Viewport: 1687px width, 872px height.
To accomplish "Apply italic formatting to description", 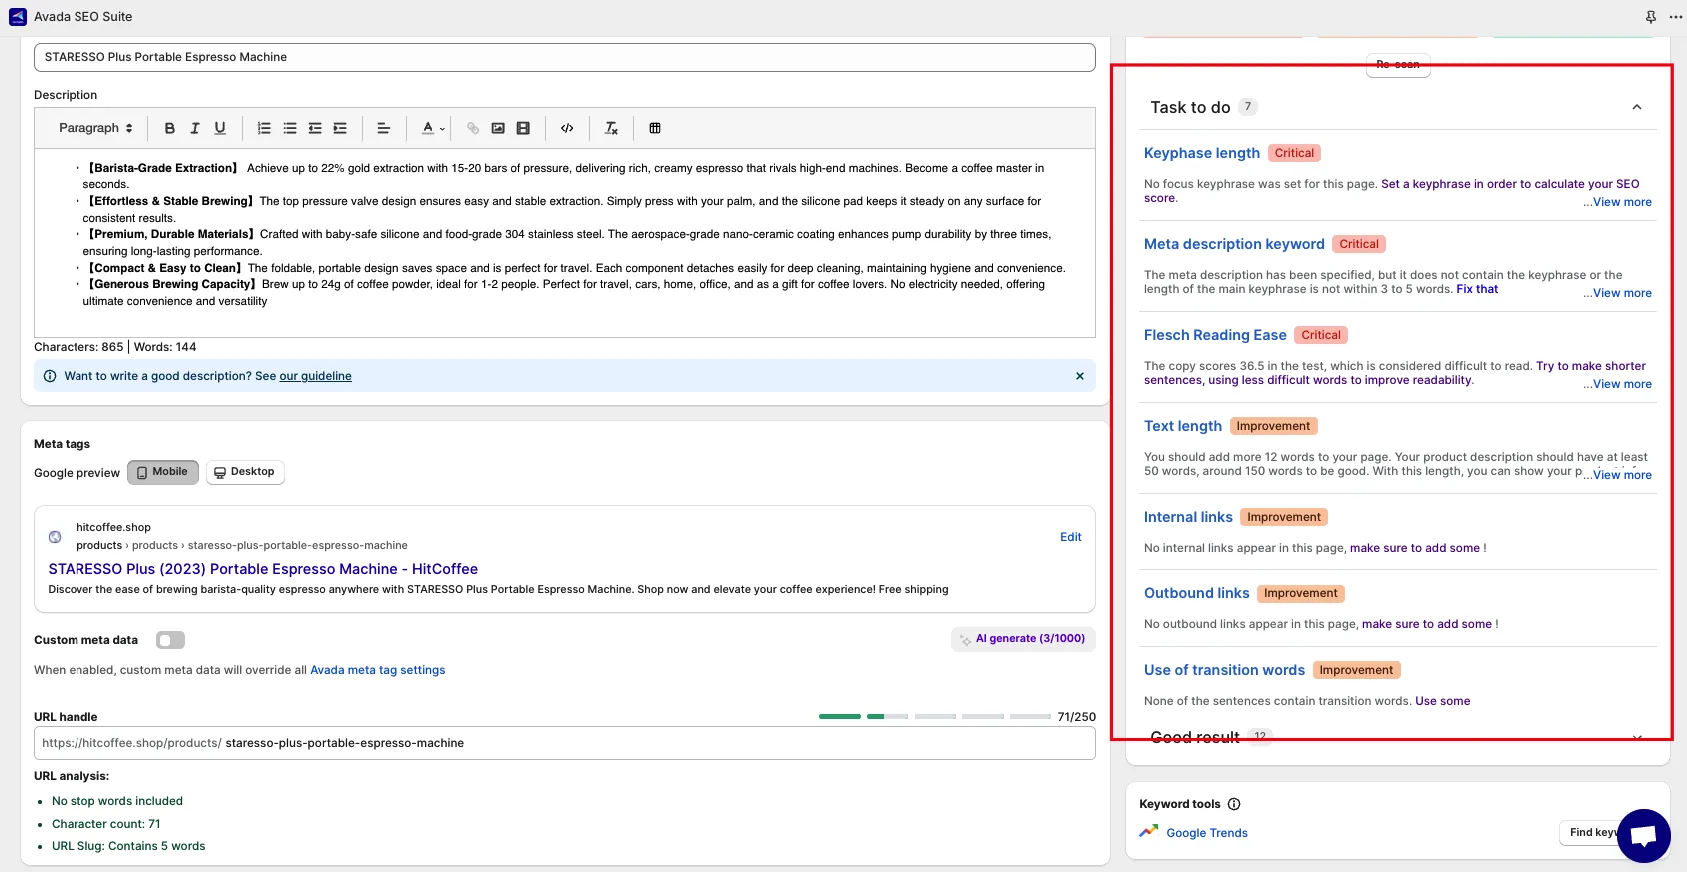I will [195, 128].
